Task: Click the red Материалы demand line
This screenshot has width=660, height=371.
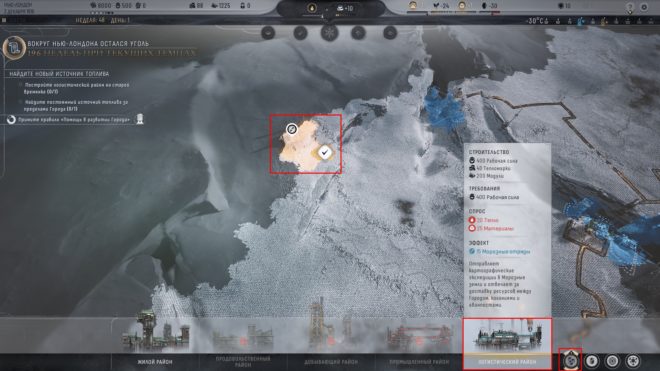Action: [x=491, y=228]
